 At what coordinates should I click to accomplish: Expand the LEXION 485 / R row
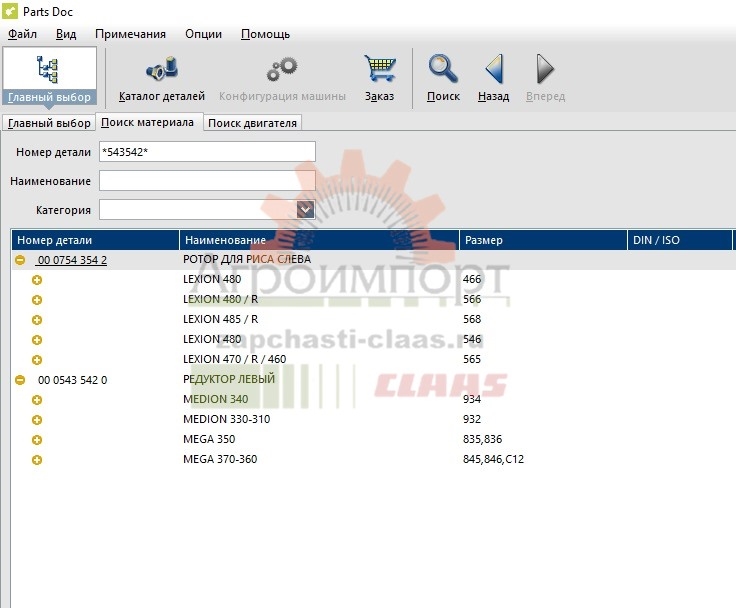[x=37, y=320]
